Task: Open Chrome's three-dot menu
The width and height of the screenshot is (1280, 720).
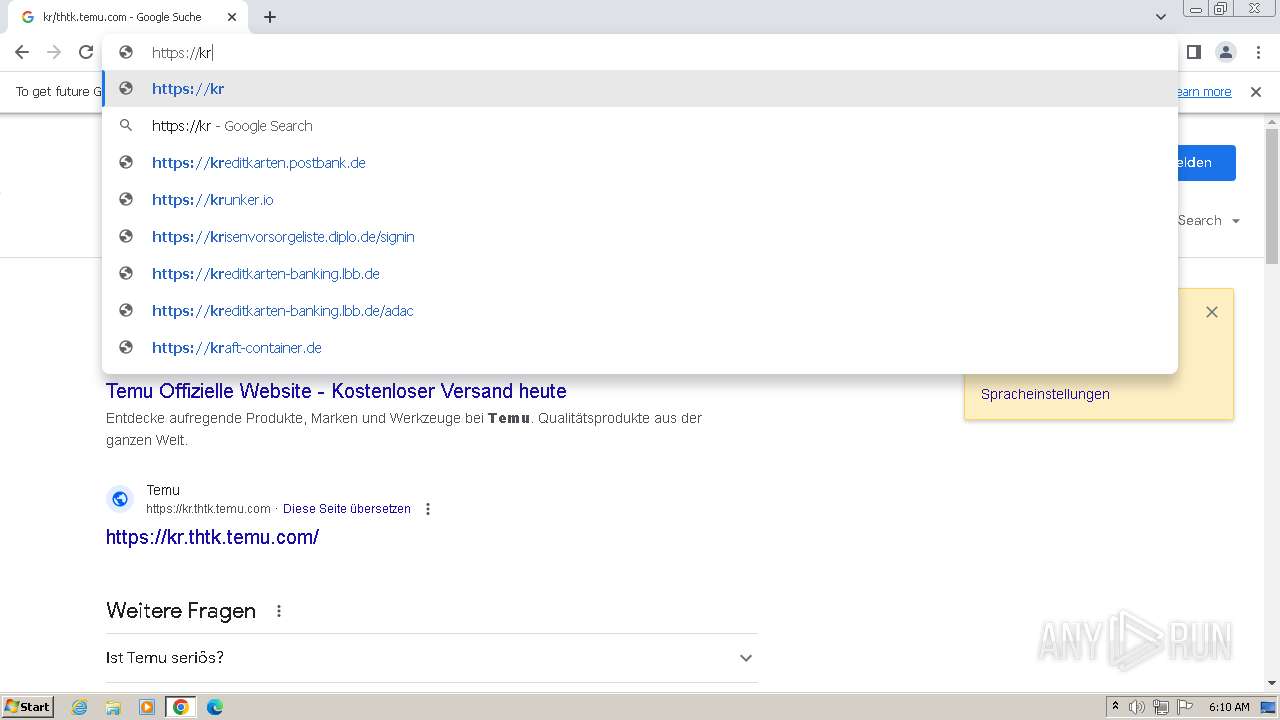Action: (x=1259, y=52)
